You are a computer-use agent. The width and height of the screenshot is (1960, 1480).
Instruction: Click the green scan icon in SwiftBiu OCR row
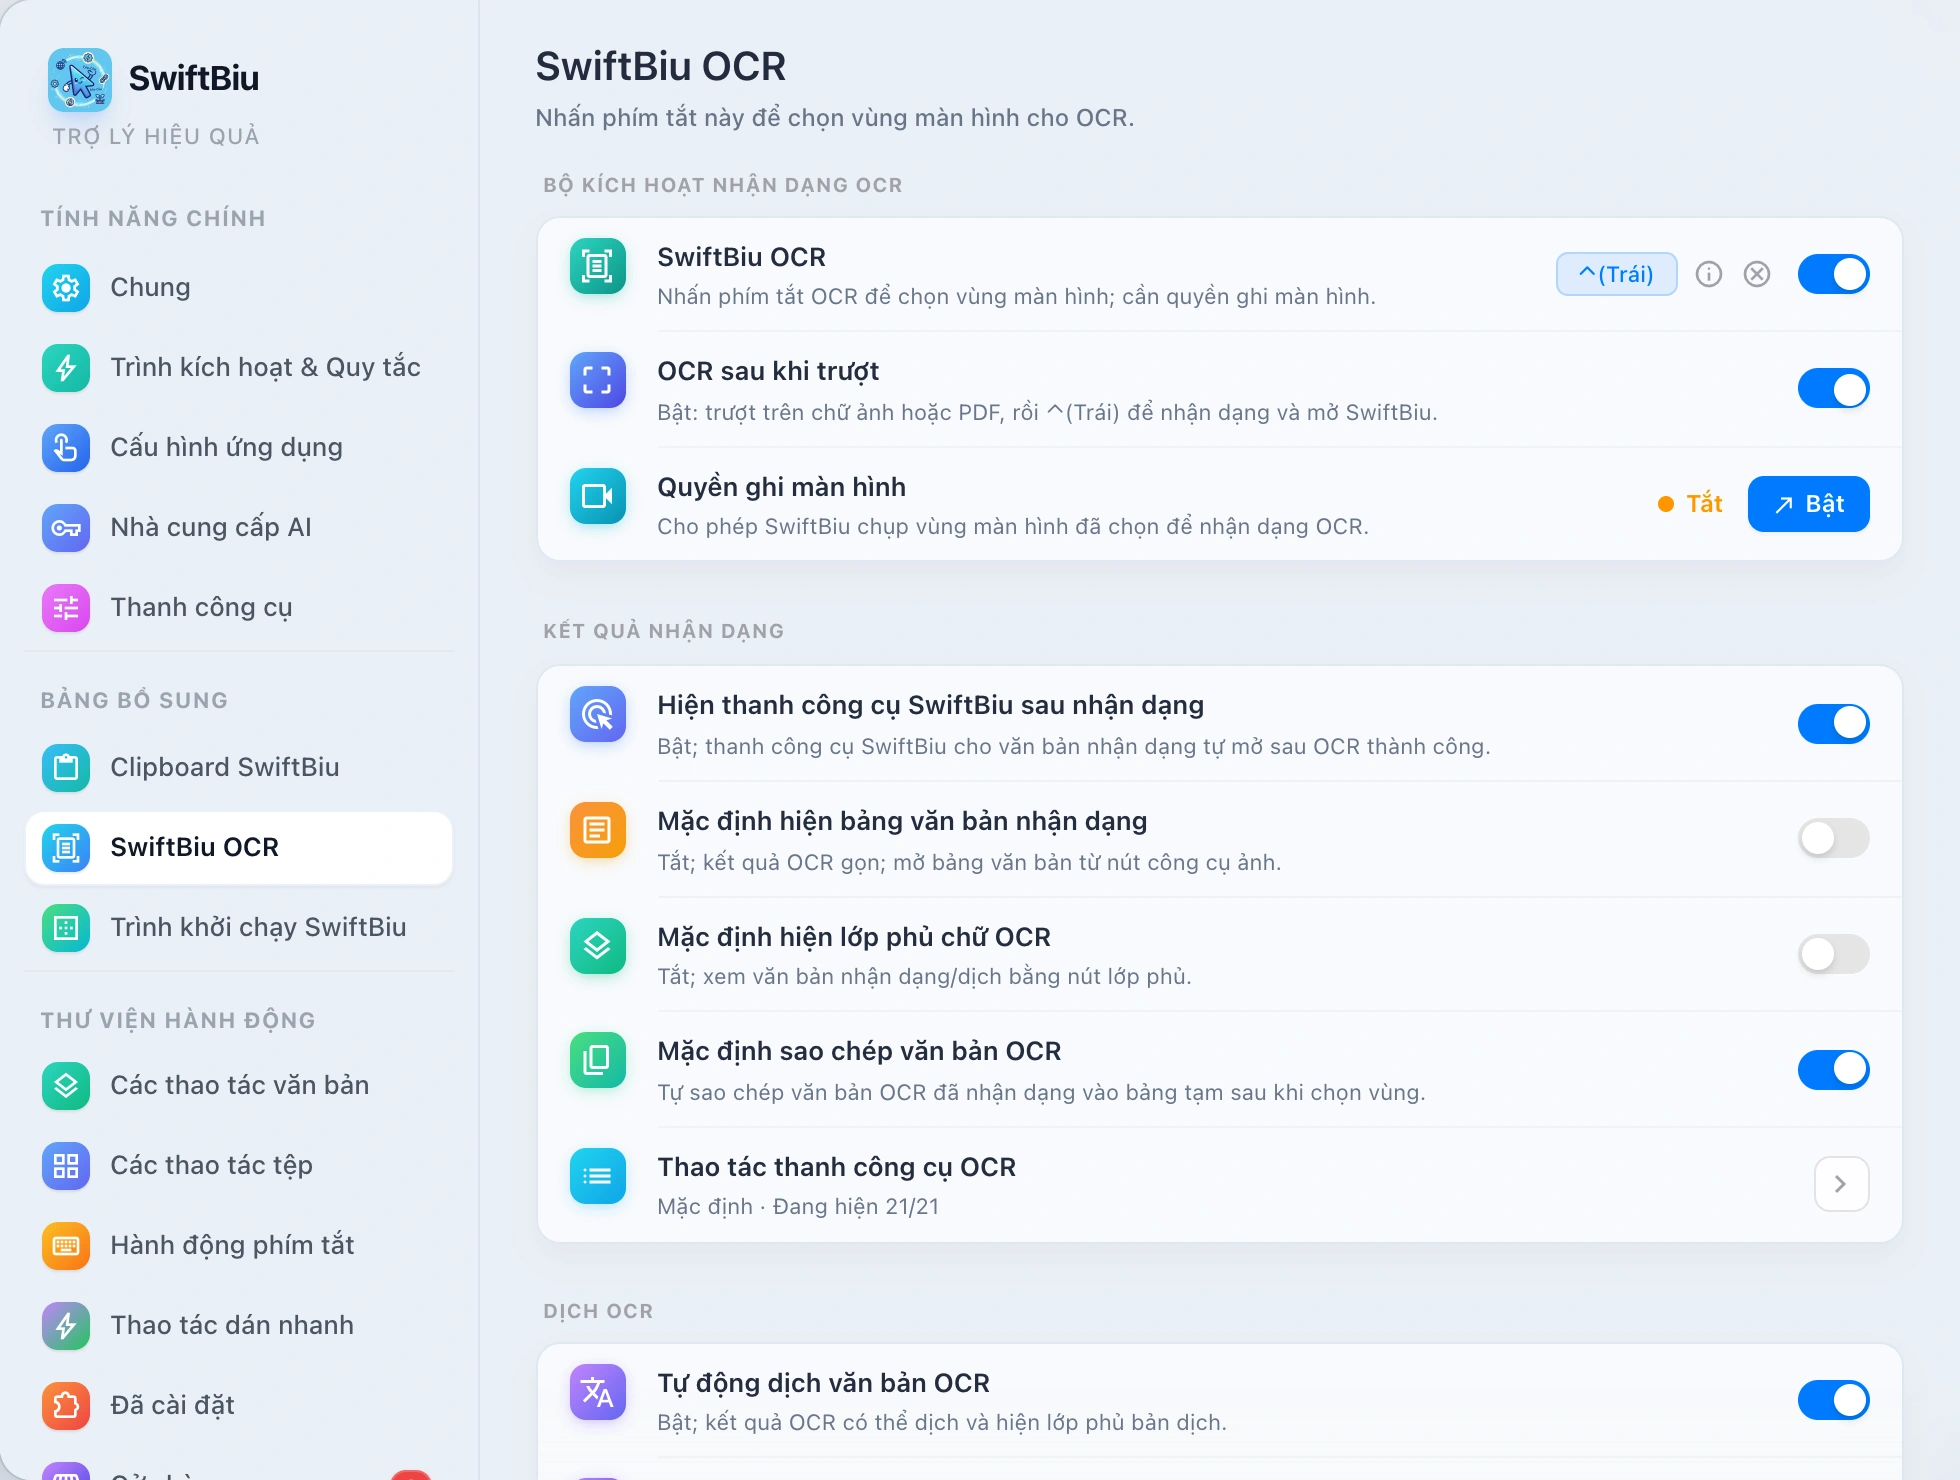598,266
